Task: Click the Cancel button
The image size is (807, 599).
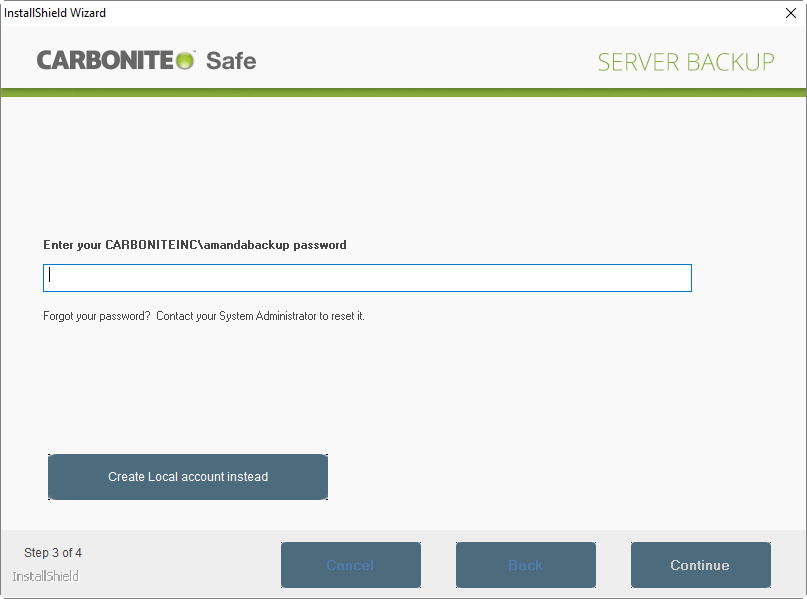Action: (x=350, y=565)
